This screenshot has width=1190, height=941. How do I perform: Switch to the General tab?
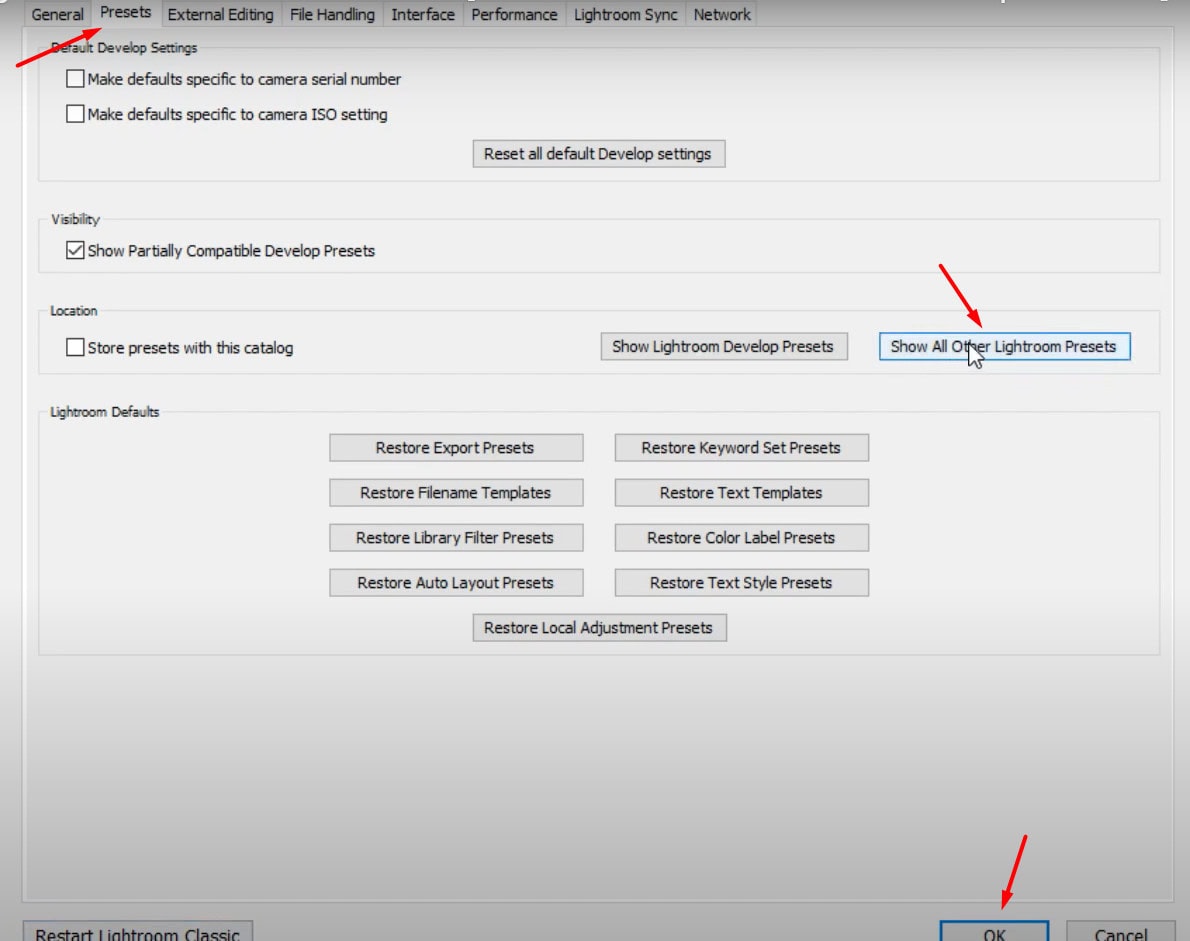pyautogui.click(x=57, y=14)
